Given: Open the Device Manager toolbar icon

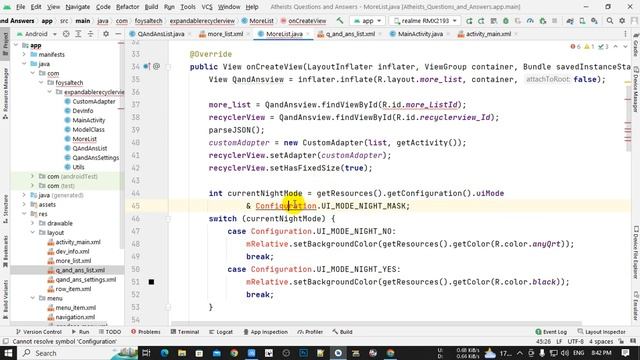Looking at the screenshot, I should (582, 20).
